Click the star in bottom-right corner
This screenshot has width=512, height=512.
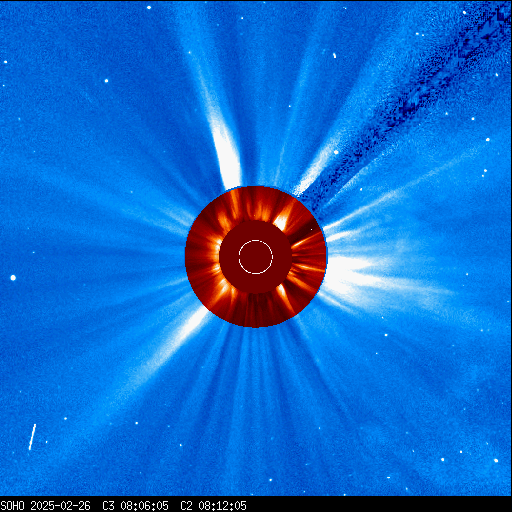496,460
